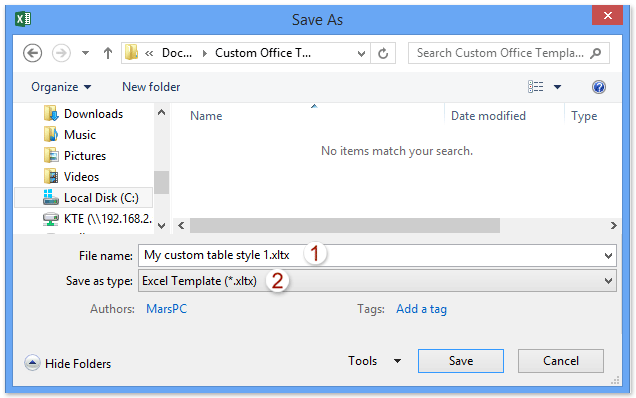
Task: Click the Back navigation arrow
Action: point(32,53)
